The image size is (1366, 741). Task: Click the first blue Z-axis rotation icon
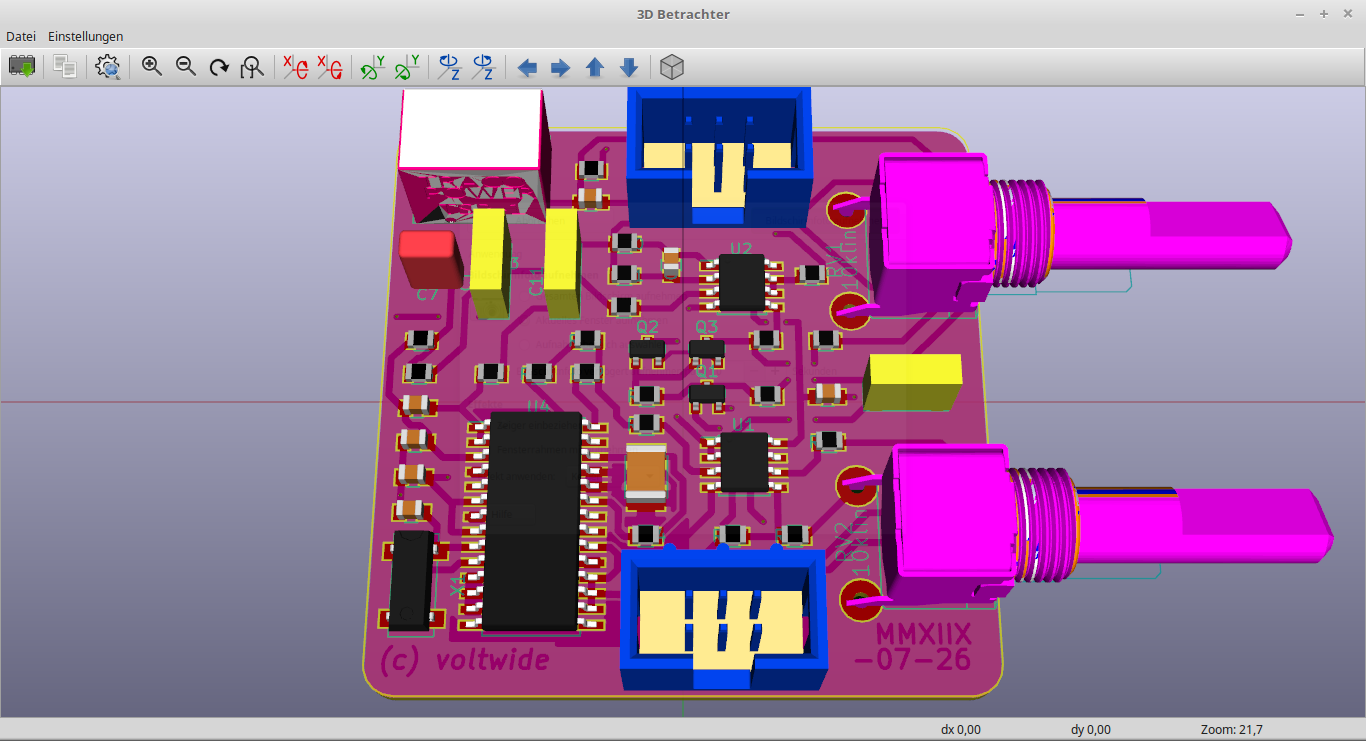pyautogui.click(x=450, y=67)
